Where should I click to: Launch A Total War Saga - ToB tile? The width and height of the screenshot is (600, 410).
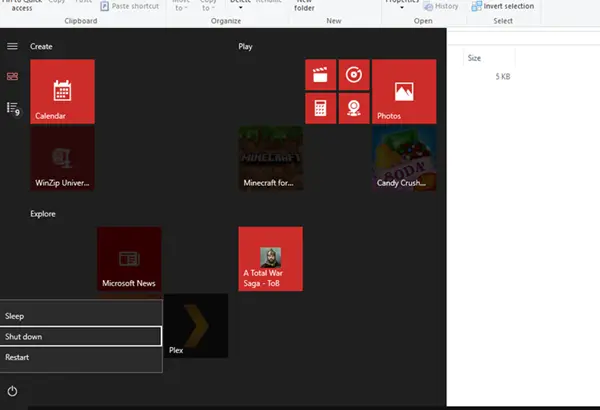271,259
